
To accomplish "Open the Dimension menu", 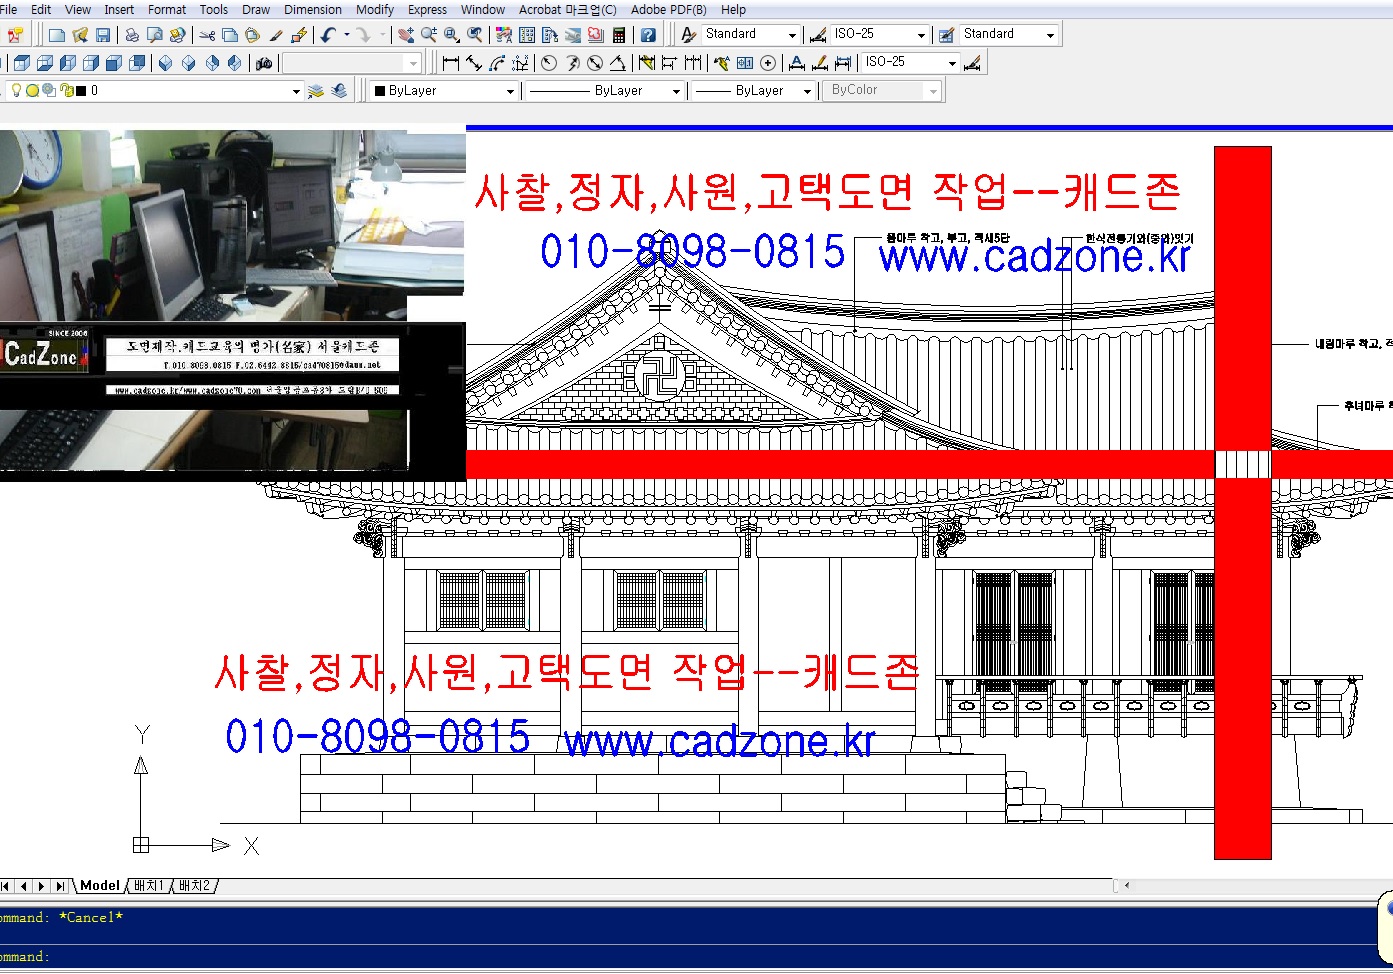I will tap(313, 9).
